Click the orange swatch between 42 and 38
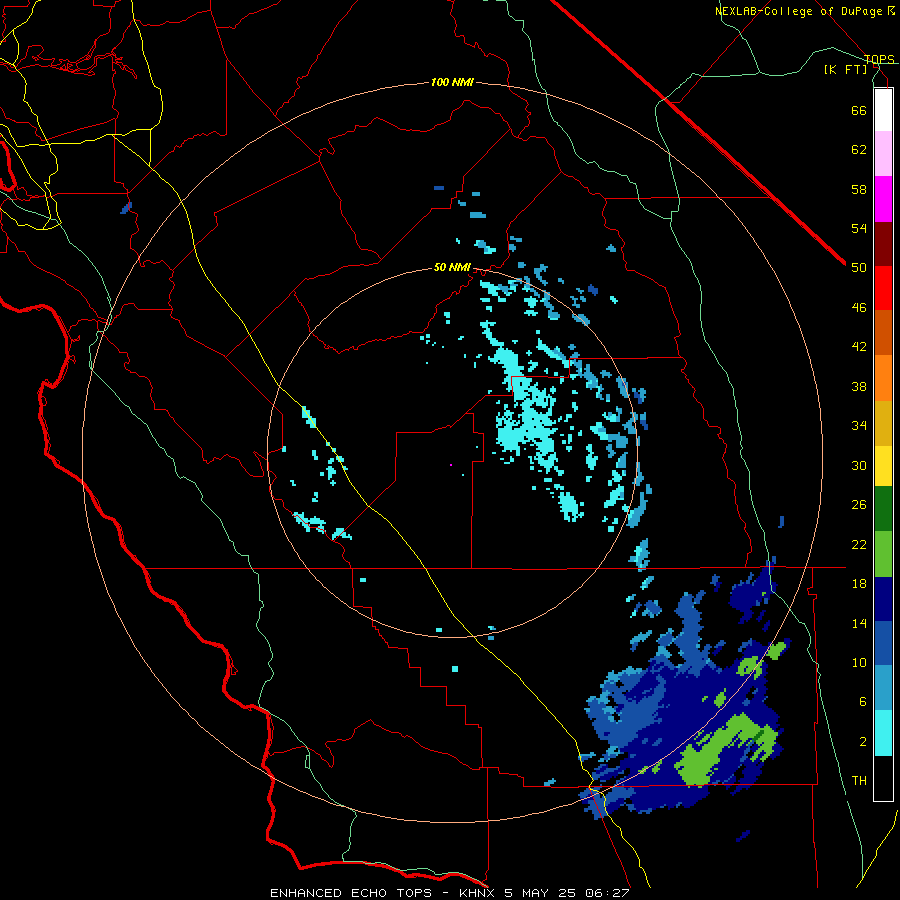This screenshot has height=900, width=900. pos(883,378)
